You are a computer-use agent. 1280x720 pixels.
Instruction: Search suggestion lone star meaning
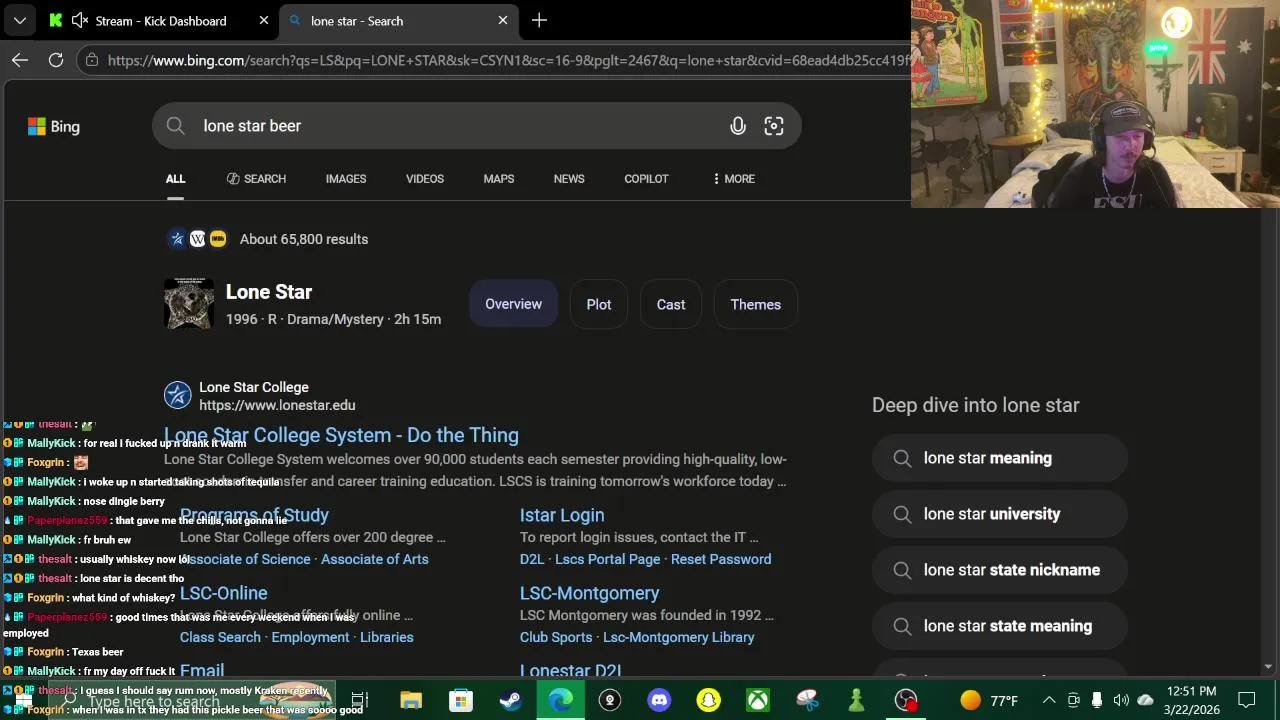coord(1000,458)
